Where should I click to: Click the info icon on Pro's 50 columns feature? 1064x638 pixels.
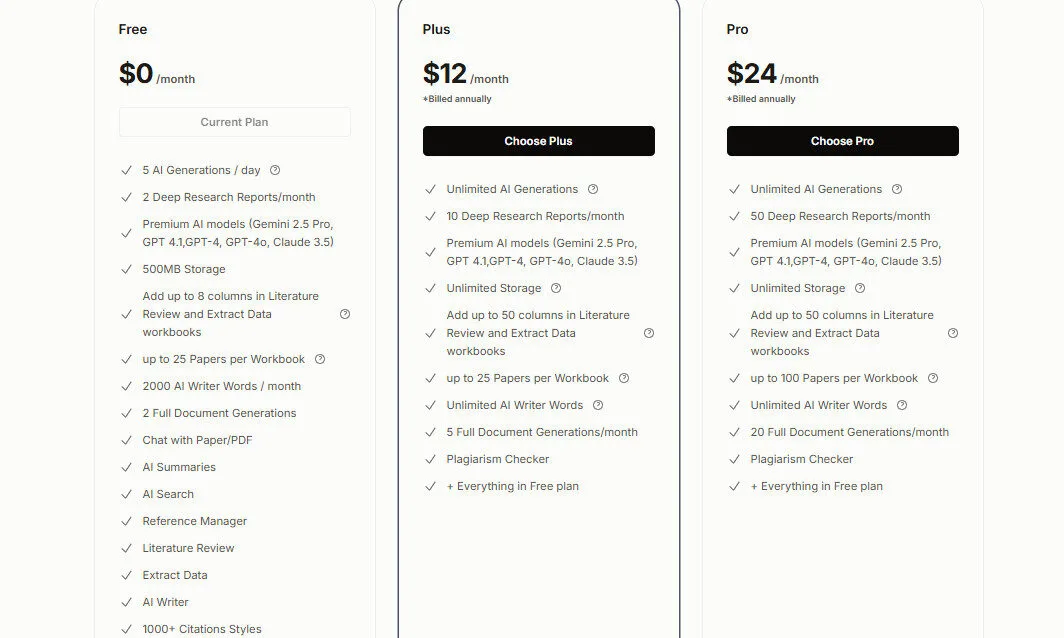pyautogui.click(x=952, y=333)
